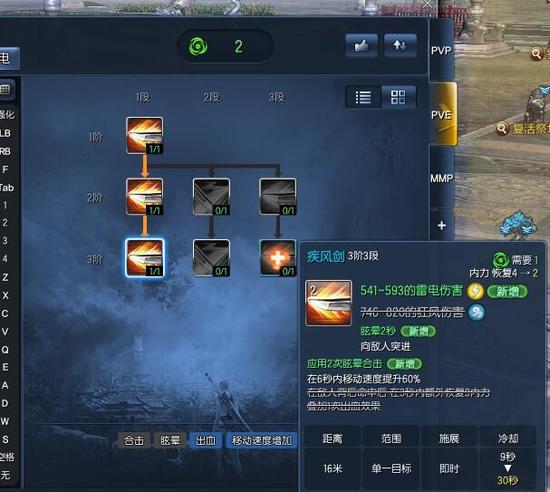
Task: Toggle the 移动速度增加 filter tag
Action: coord(262,440)
